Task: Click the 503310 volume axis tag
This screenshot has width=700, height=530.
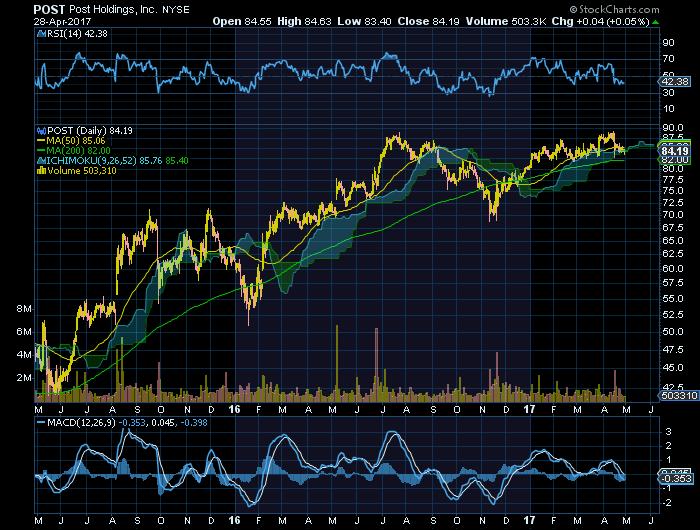Action: pyautogui.click(x=679, y=396)
